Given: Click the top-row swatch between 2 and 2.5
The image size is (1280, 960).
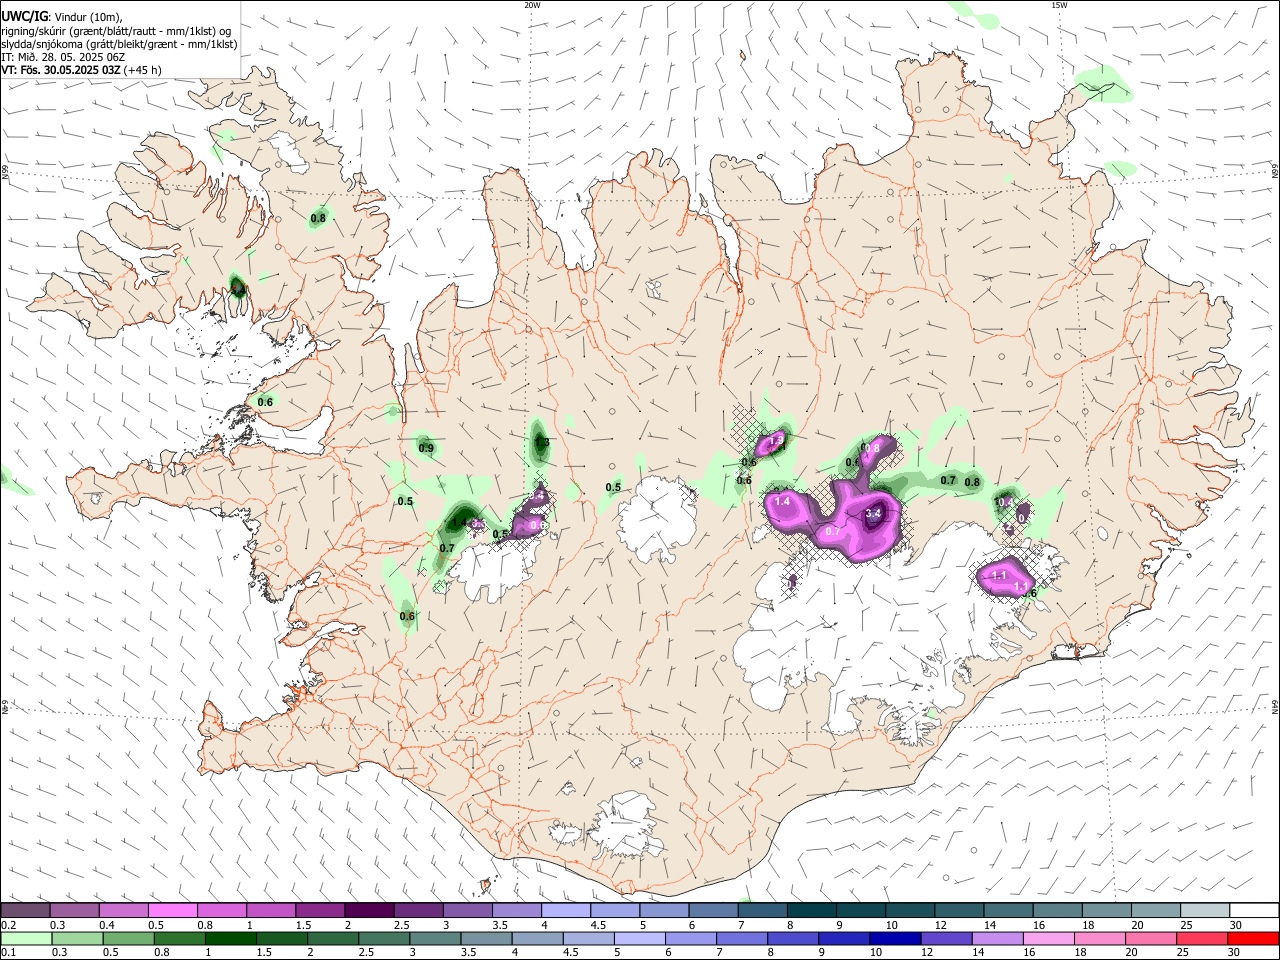Looking at the screenshot, I should click(x=369, y=911).
